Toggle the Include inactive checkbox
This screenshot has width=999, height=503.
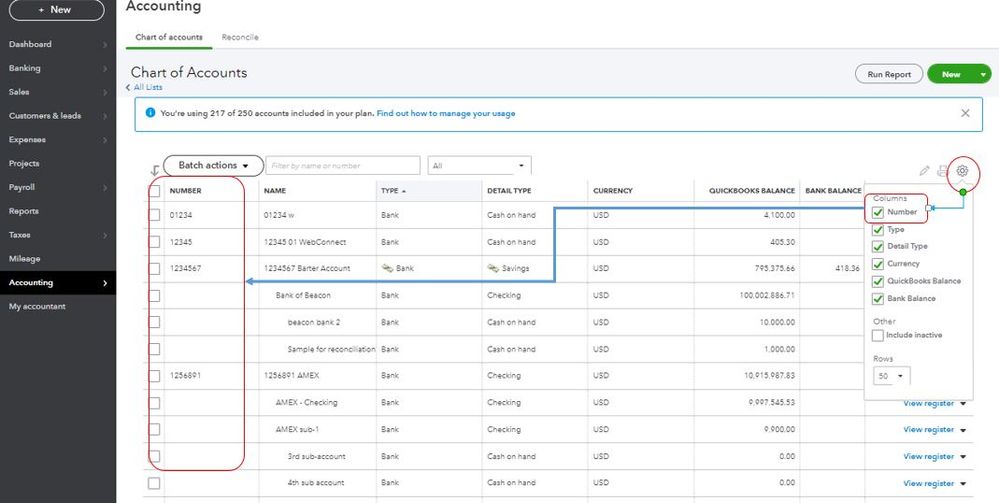[x=878, y=335]
